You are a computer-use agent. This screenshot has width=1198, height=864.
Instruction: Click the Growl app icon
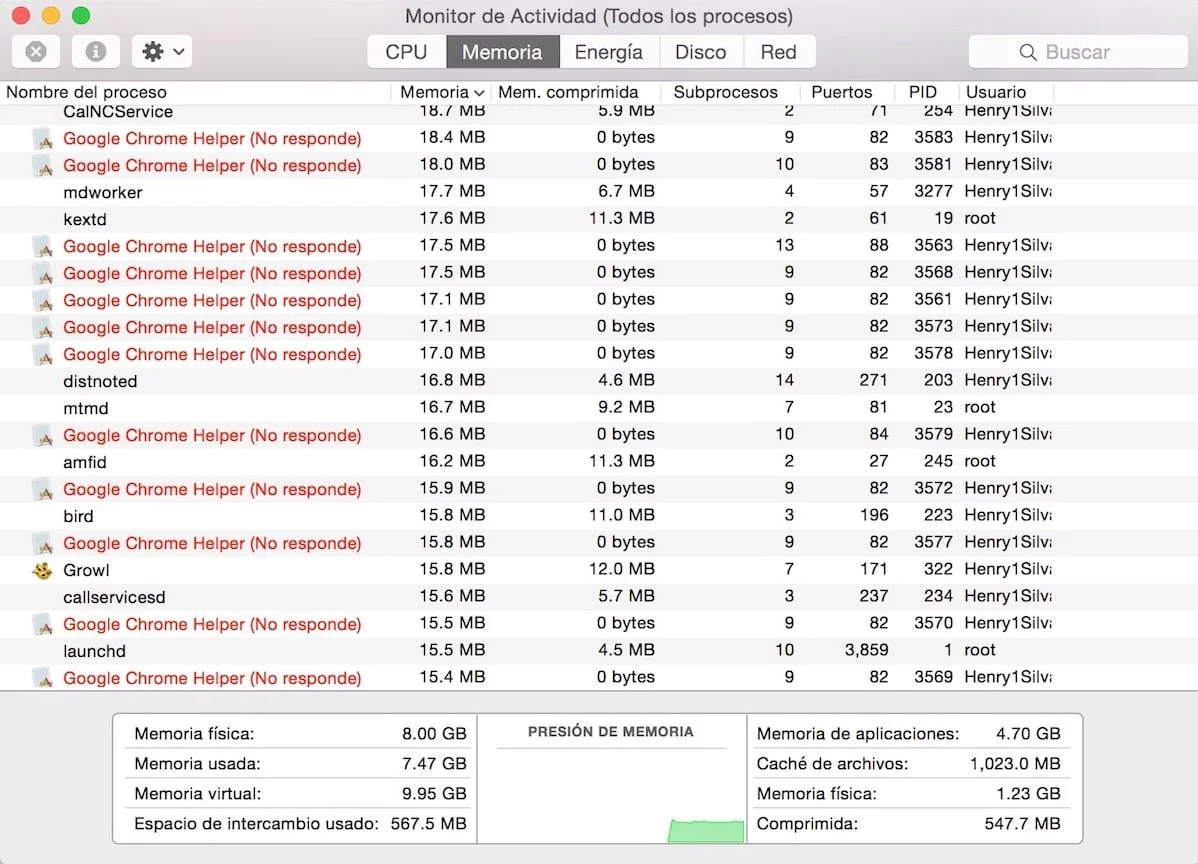[x=43, y=570]
